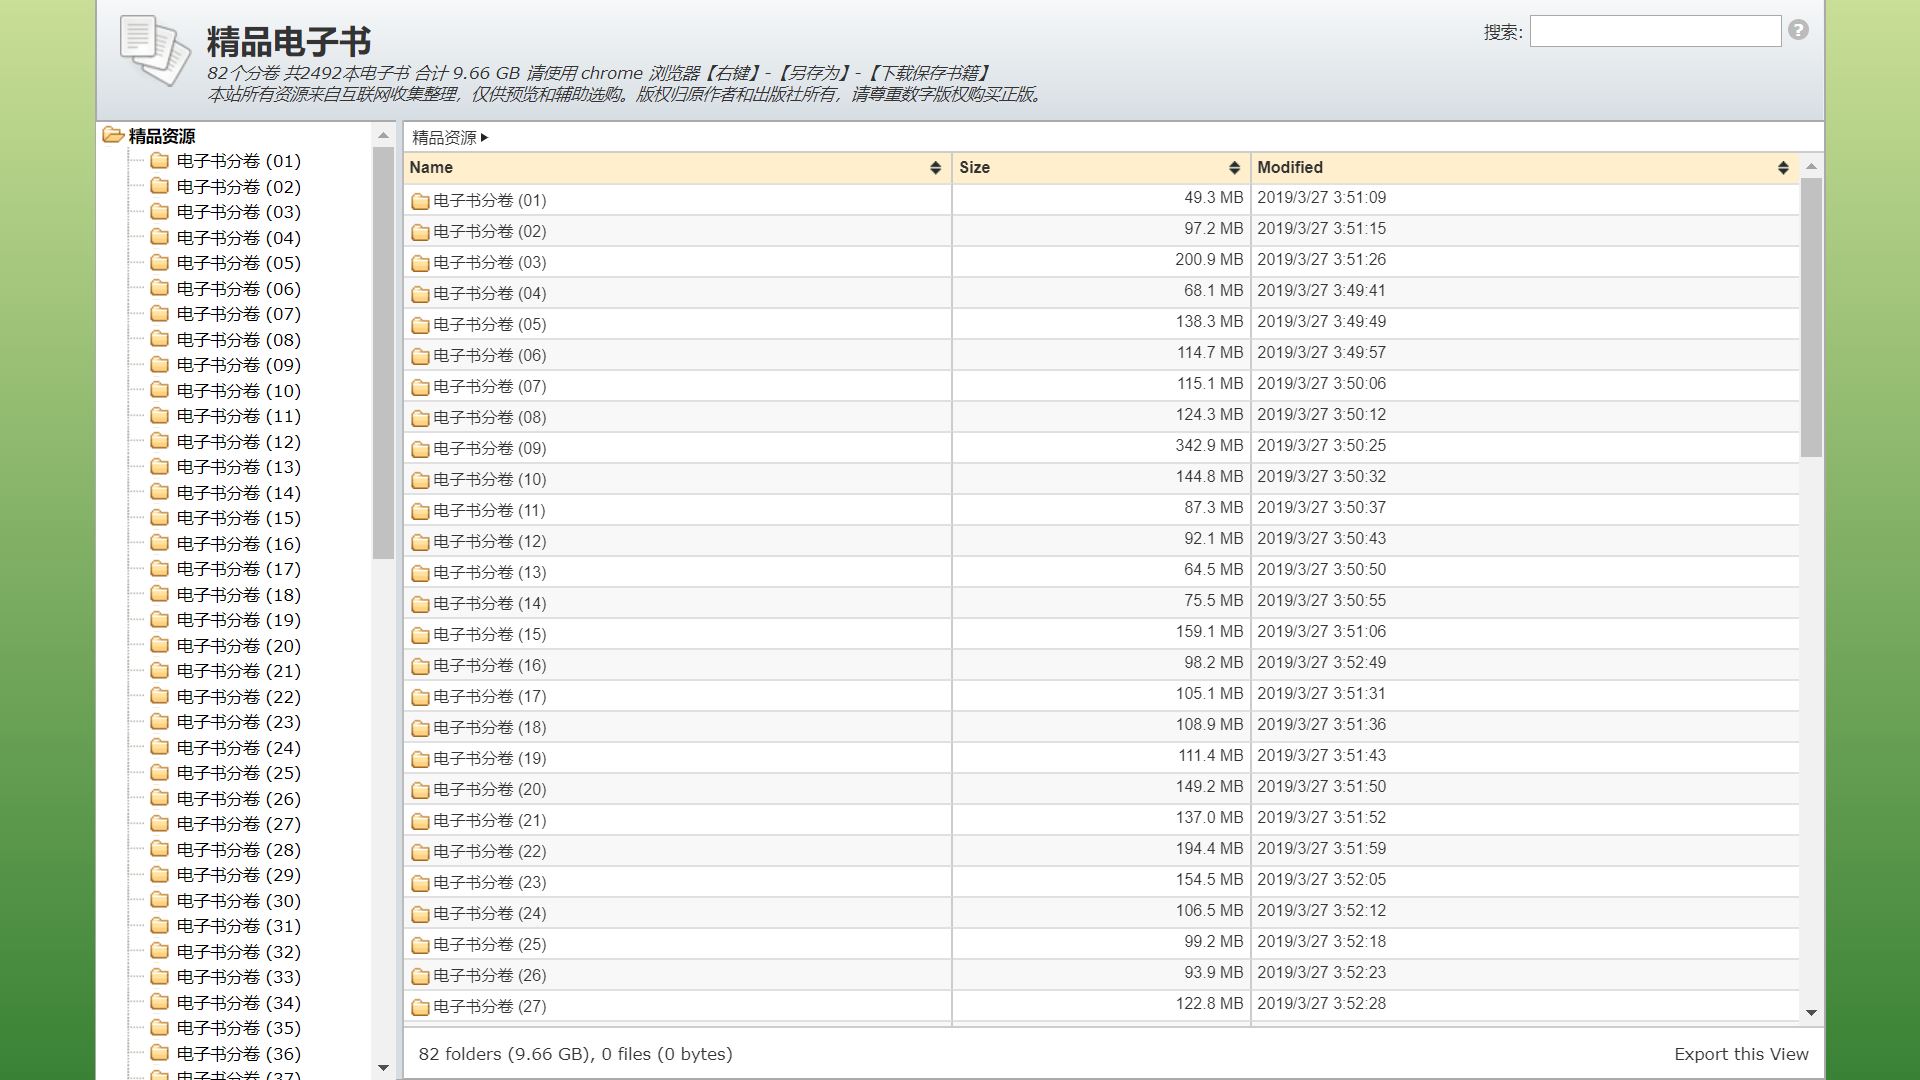This screenshot has height=1080, width=1920.
Task: Click the sidebar tree scroll up arrow
Action: click(x=383, y=135)
